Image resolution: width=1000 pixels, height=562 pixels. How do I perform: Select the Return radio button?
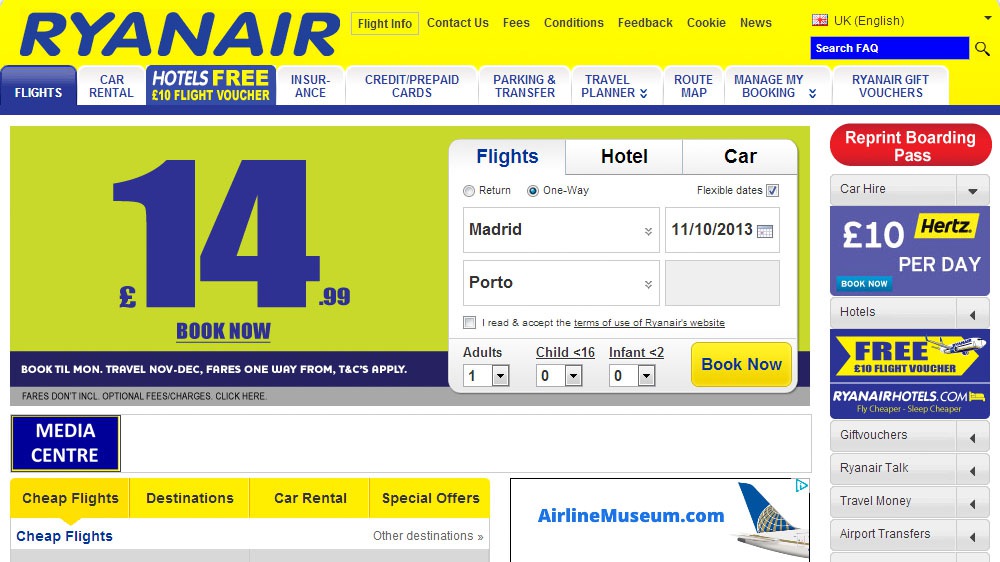point(469,191)
